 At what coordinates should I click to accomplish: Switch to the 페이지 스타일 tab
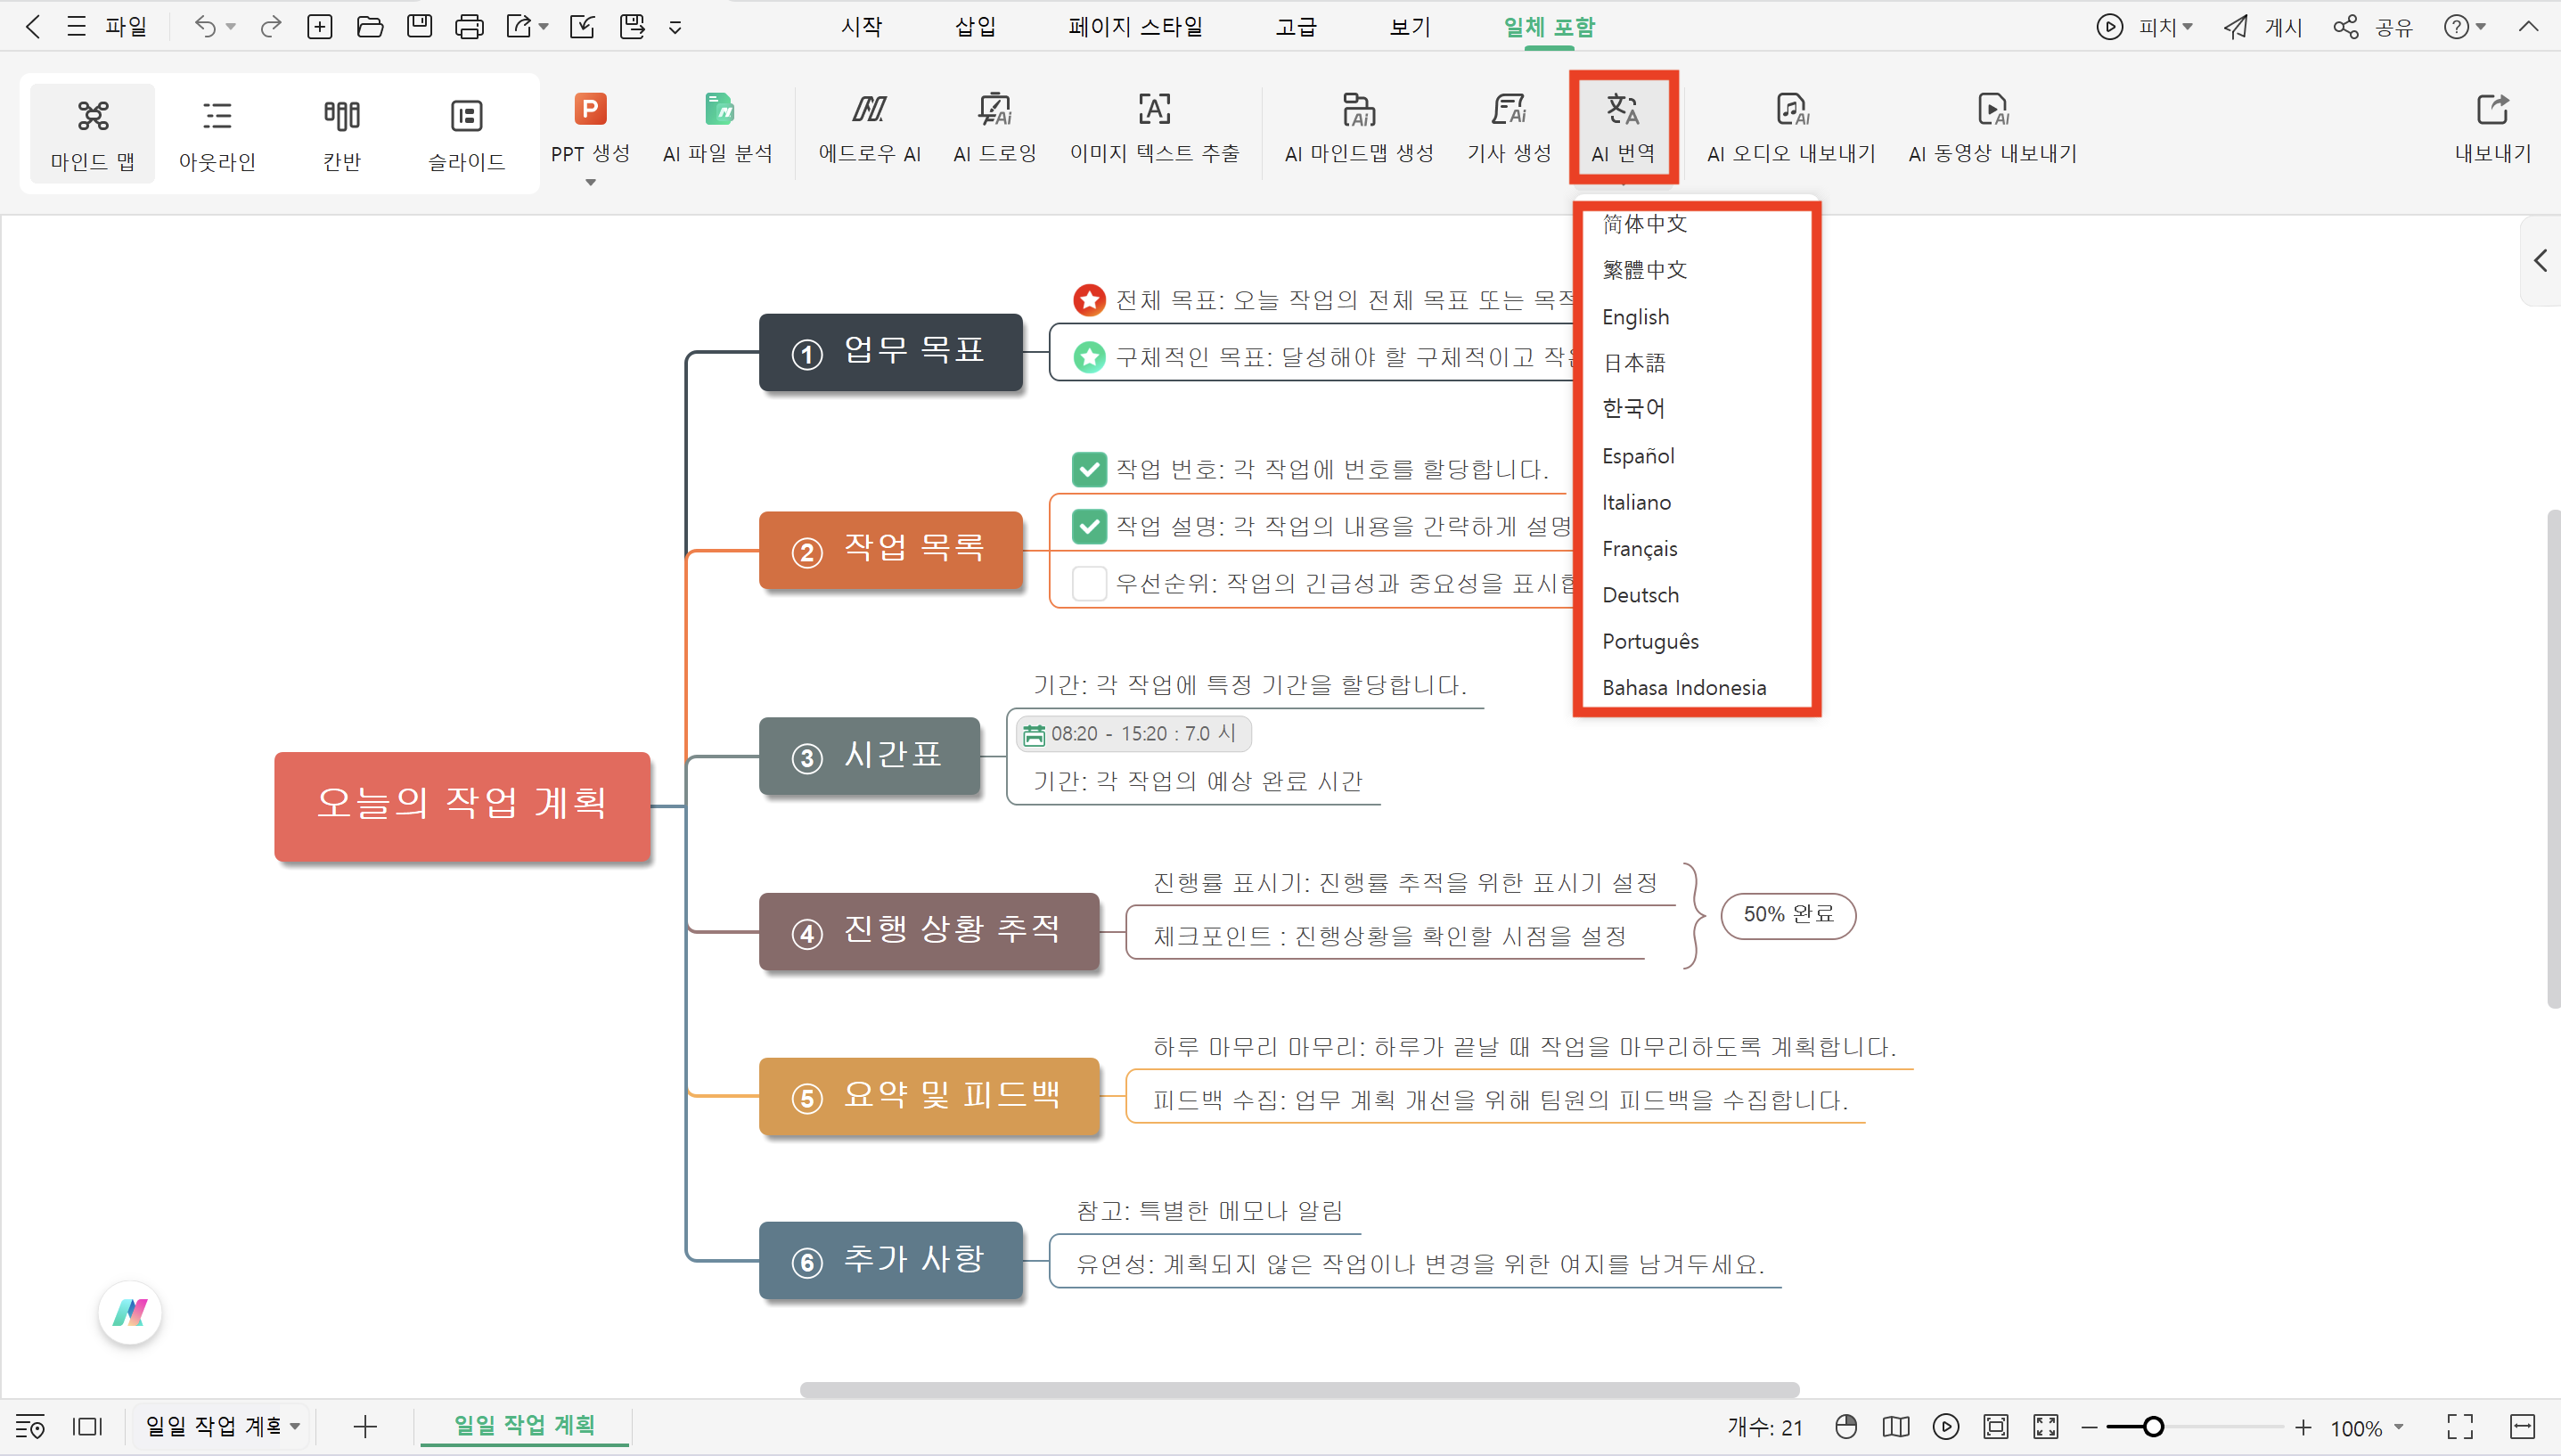[1134, 27]
